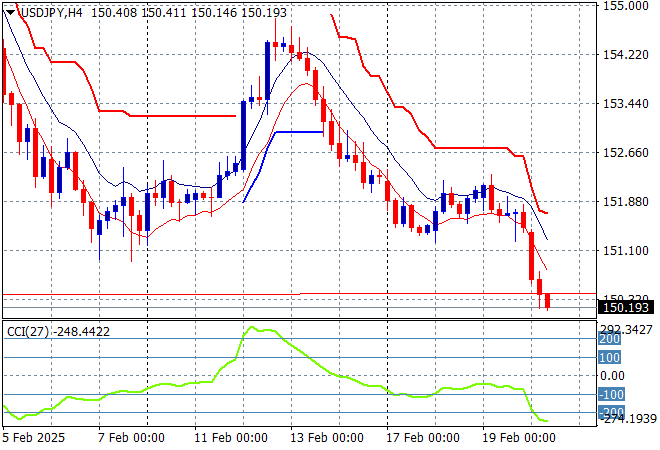This screenshot has height=450, width=660.
Task: Select the 11 Feb 00:00 date label
Action: (x=230, y=437)
